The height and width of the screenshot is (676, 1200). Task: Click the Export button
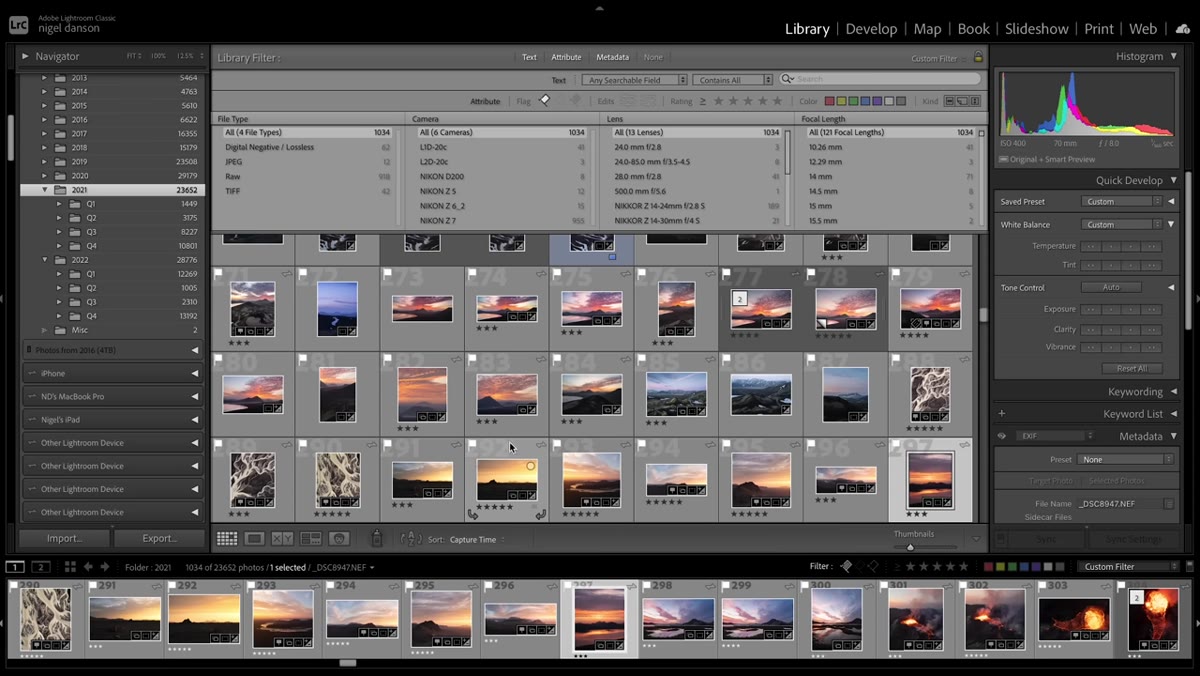[159, 538]
